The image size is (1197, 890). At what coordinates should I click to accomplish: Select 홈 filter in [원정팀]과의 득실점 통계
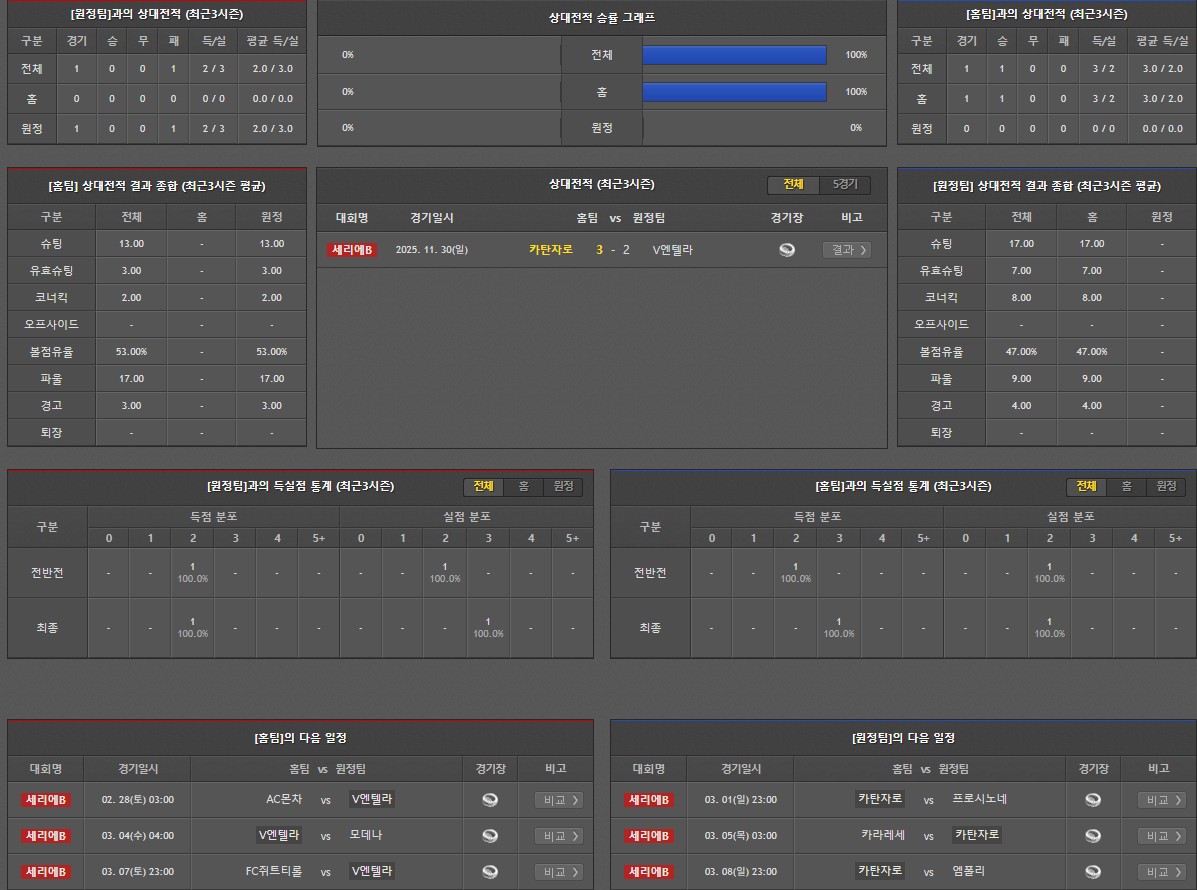(523, 487)
